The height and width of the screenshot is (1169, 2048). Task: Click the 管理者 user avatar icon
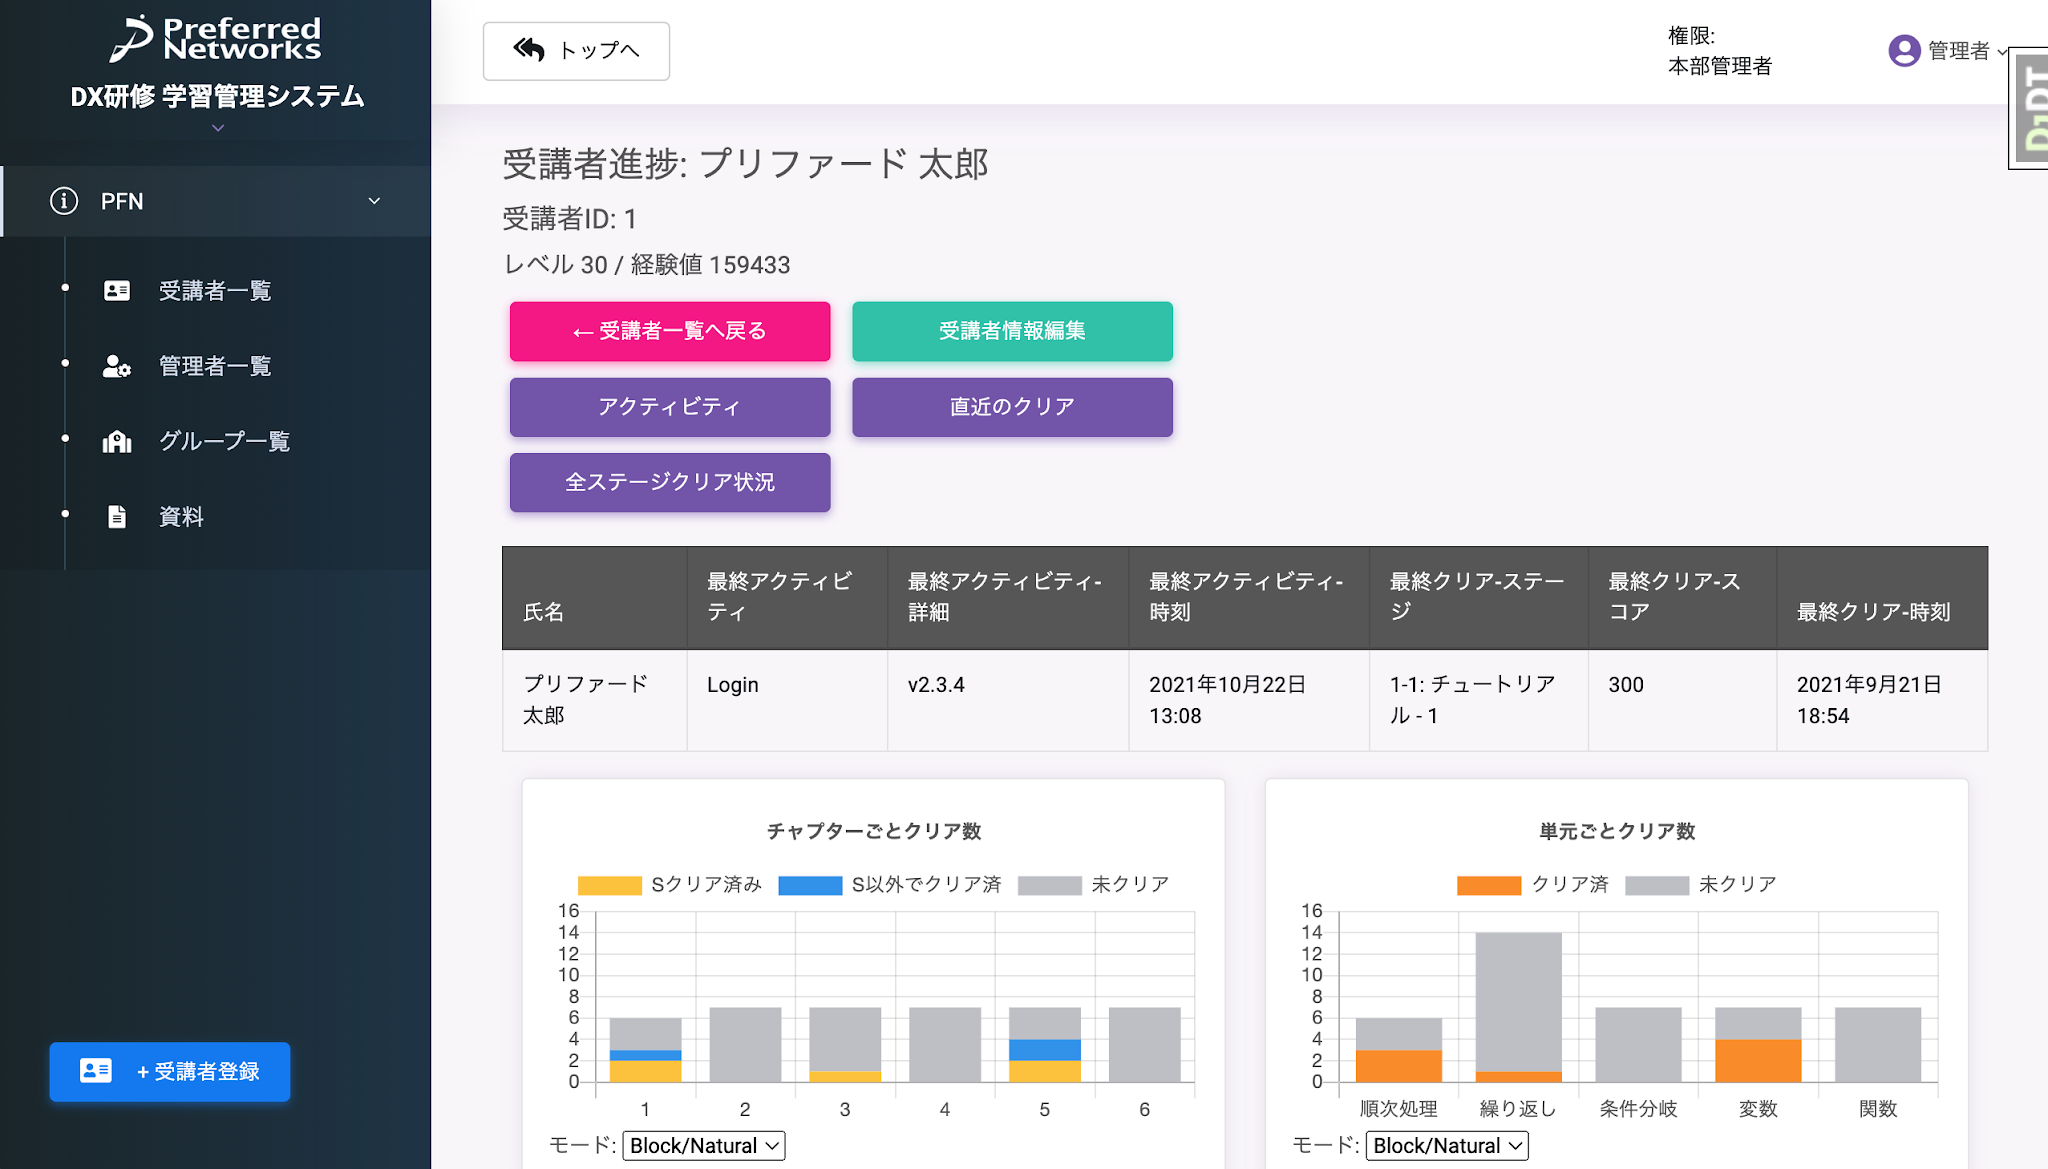(1904, 51)
